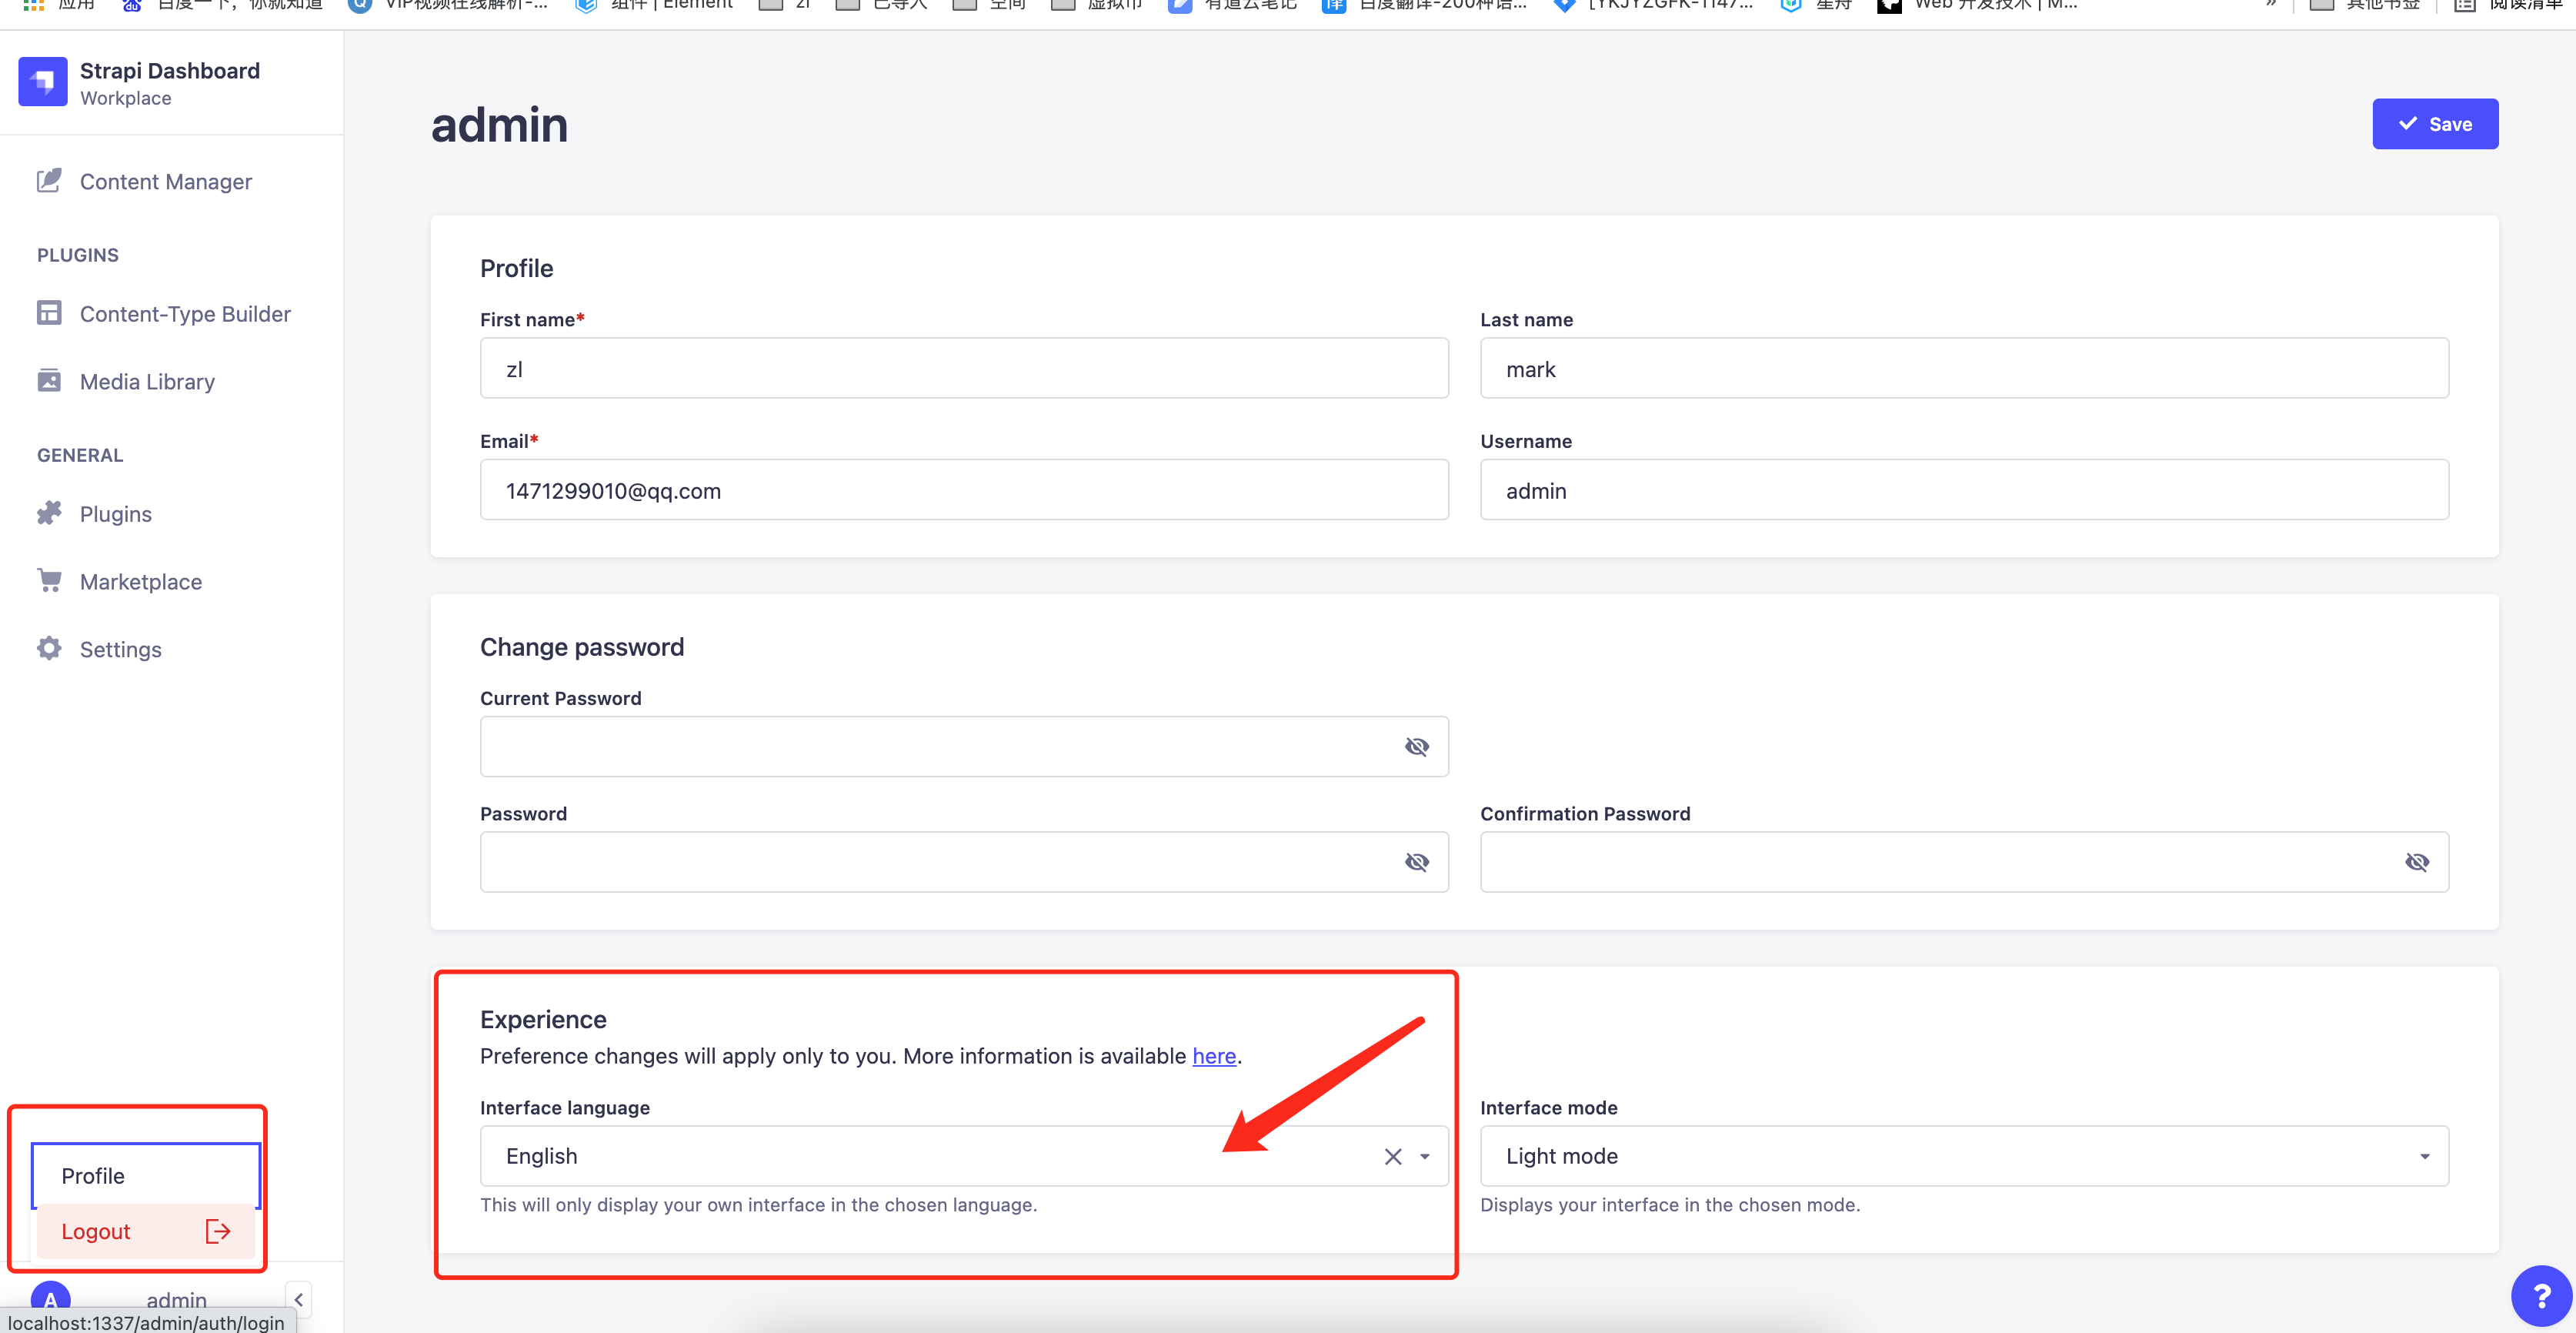Open the Interface mode dropdown
This screenshot has height=1333, width=2576.
[x=2424, y=1157]
